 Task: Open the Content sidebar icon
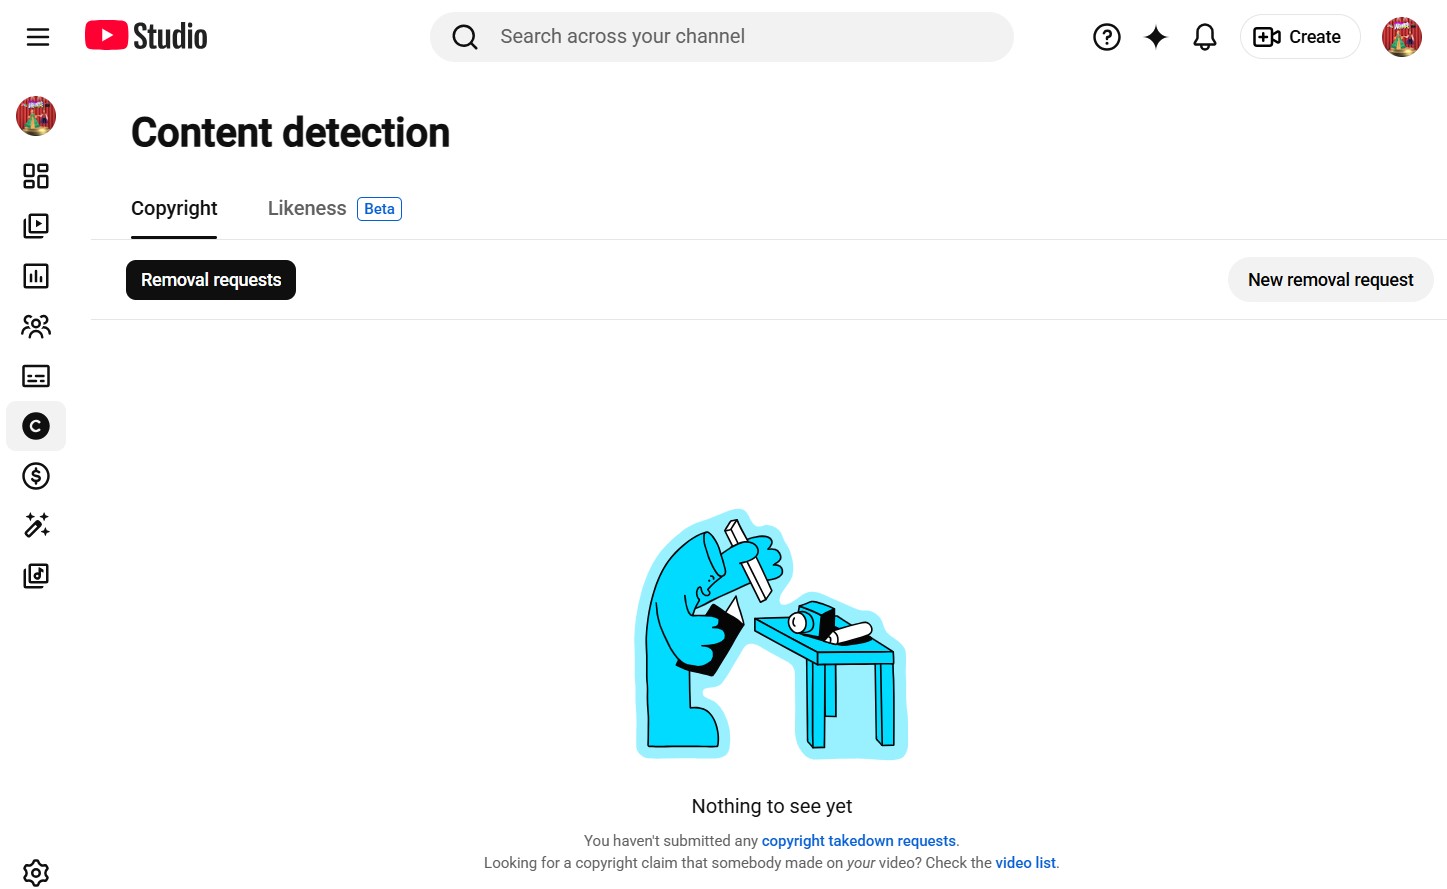[36, 226]
